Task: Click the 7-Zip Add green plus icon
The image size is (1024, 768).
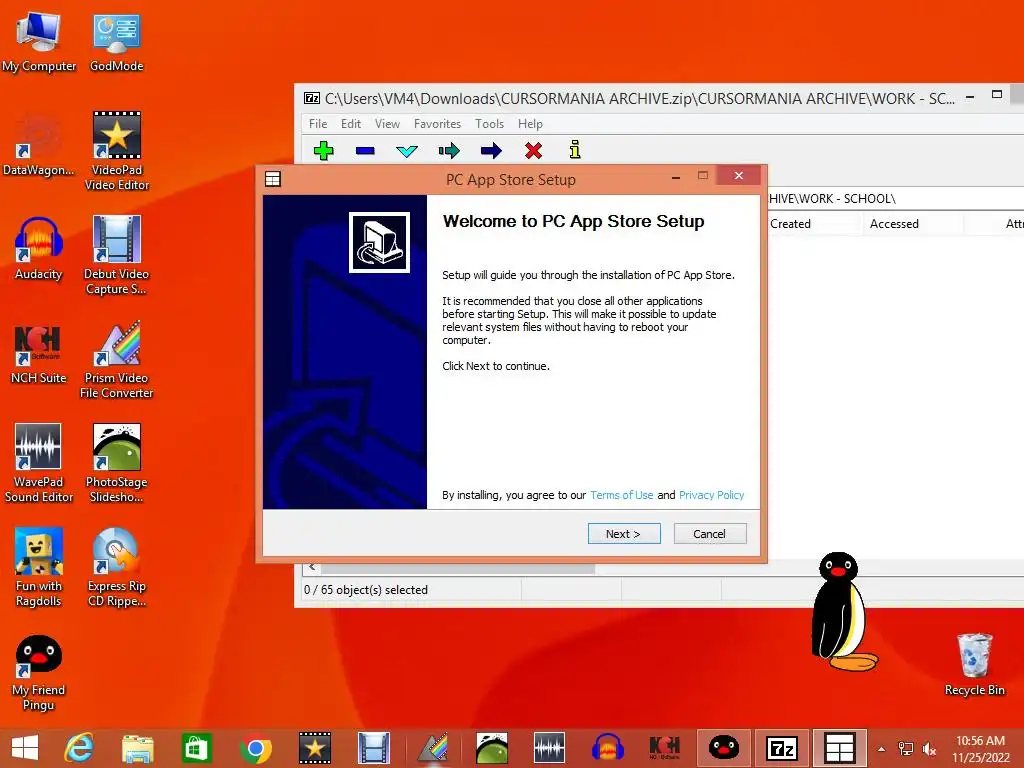Action: pos(323,151)
